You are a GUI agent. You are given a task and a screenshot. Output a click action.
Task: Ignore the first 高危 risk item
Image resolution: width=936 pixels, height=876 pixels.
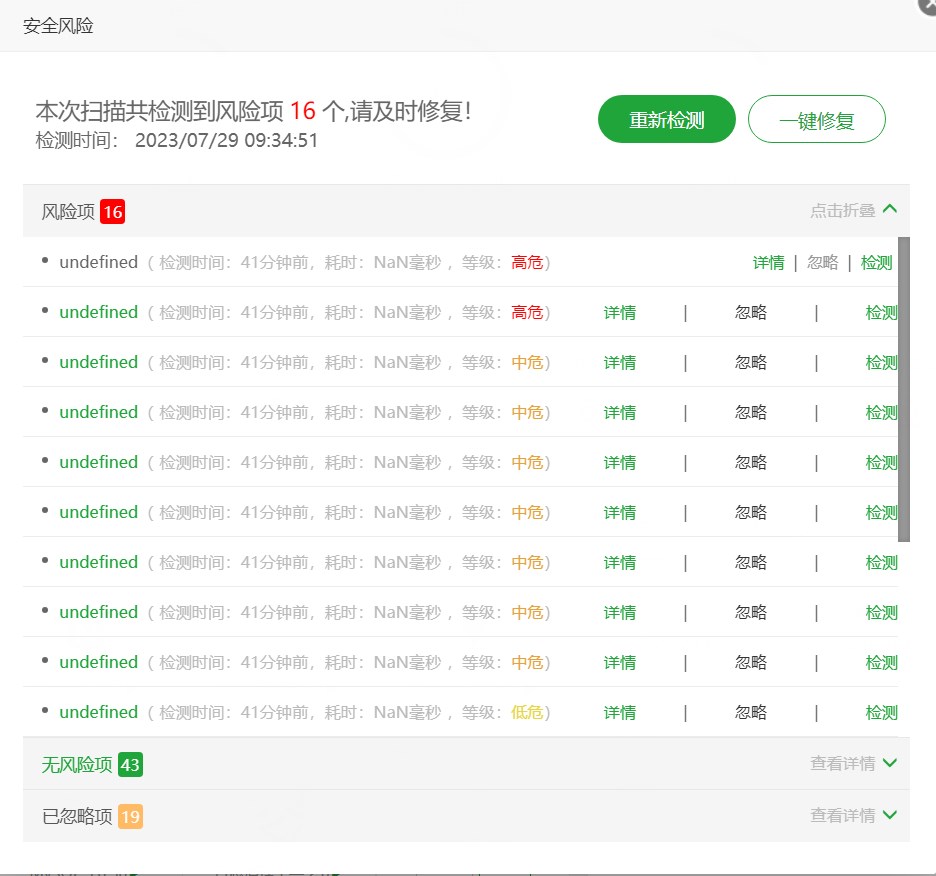pos(822,263)
